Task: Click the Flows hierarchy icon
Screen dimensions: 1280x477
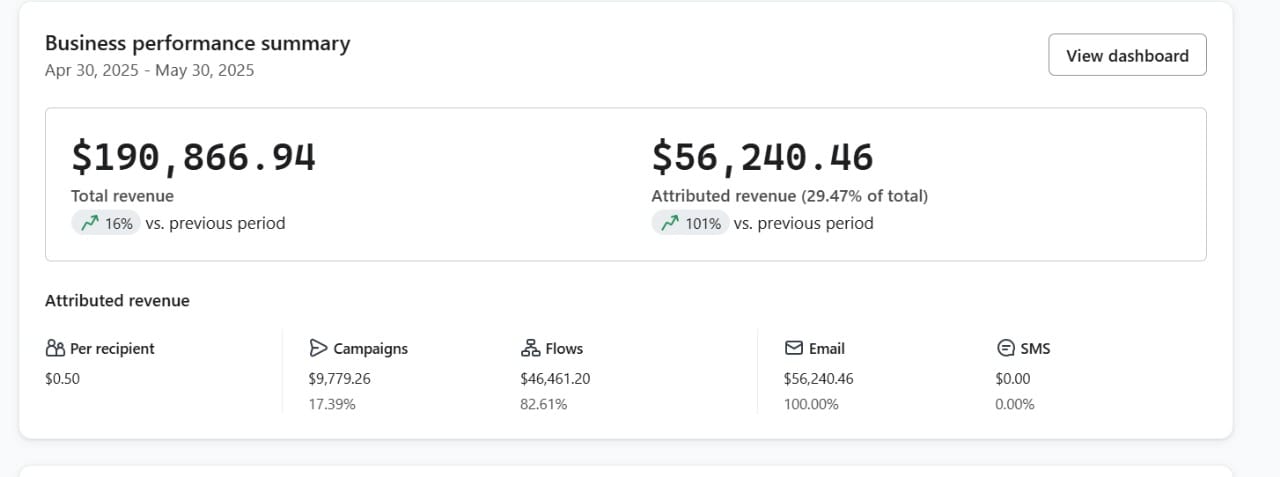Action: 530,348
